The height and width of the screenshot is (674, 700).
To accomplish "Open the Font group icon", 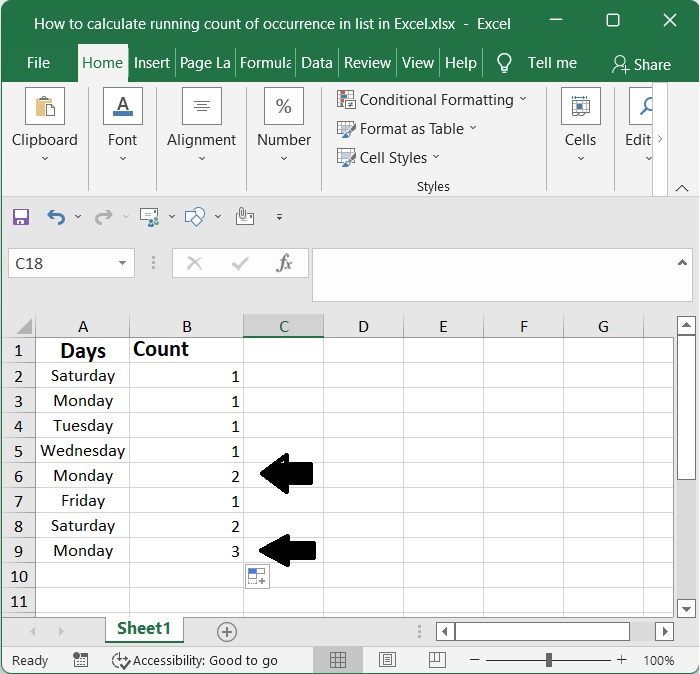I will [122, 106].
